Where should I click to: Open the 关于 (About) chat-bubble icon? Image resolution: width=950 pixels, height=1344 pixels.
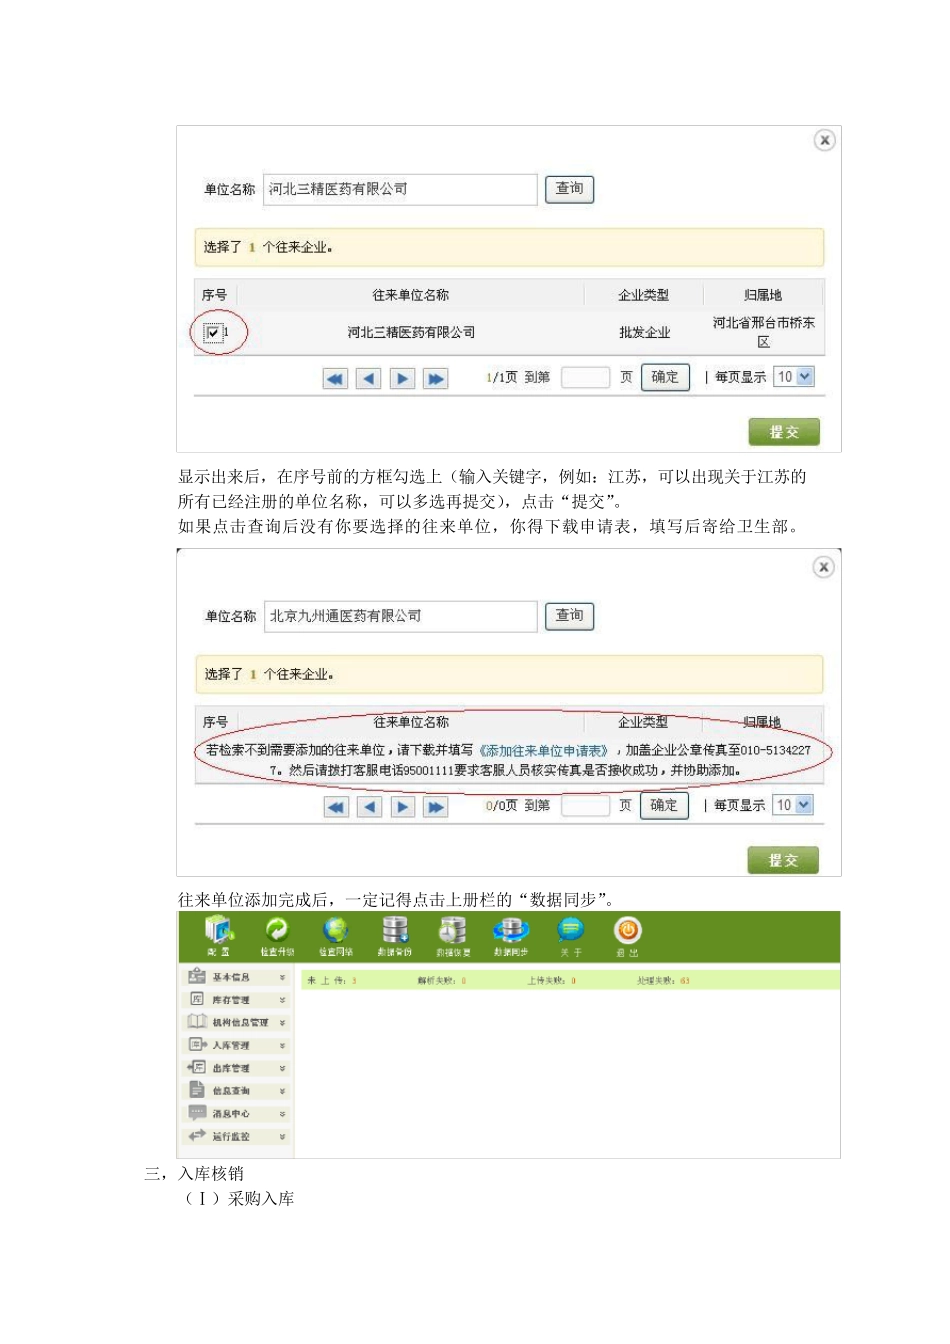[570, 930]
